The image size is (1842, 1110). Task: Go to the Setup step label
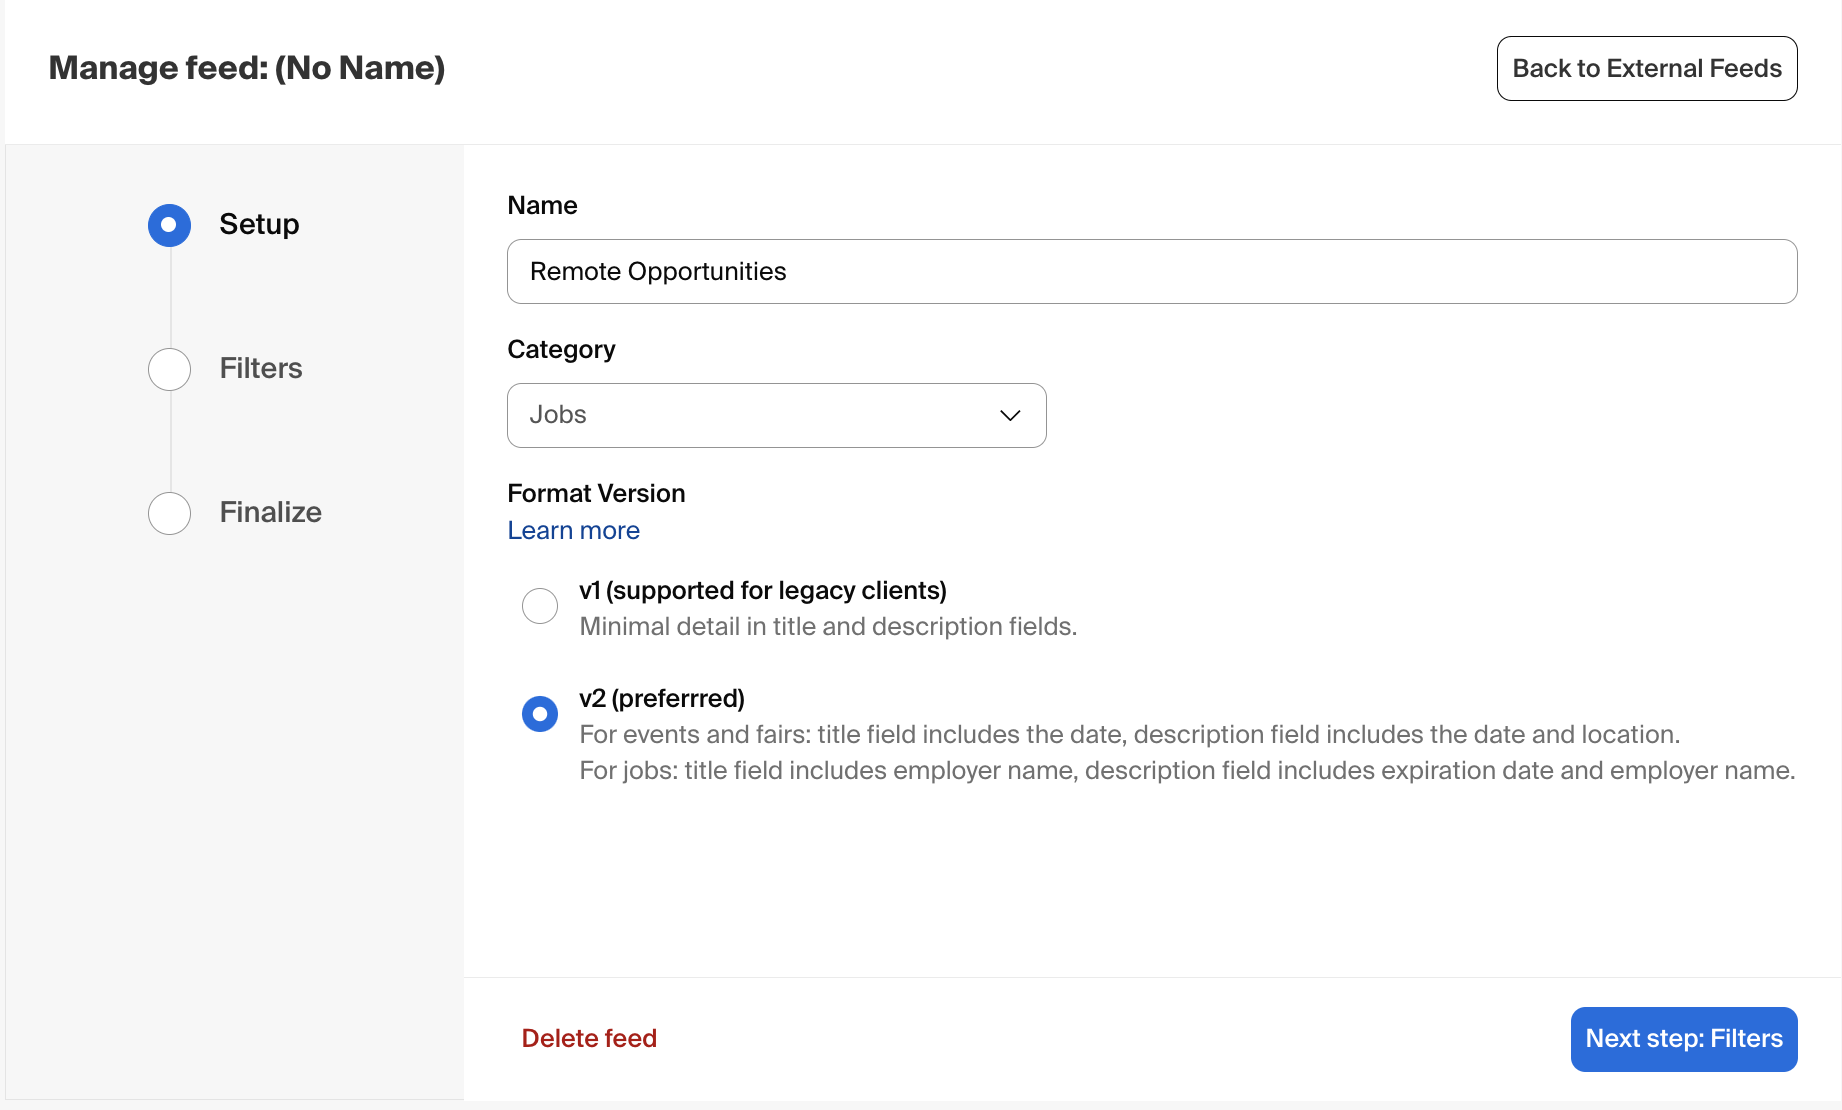(259, 224)
